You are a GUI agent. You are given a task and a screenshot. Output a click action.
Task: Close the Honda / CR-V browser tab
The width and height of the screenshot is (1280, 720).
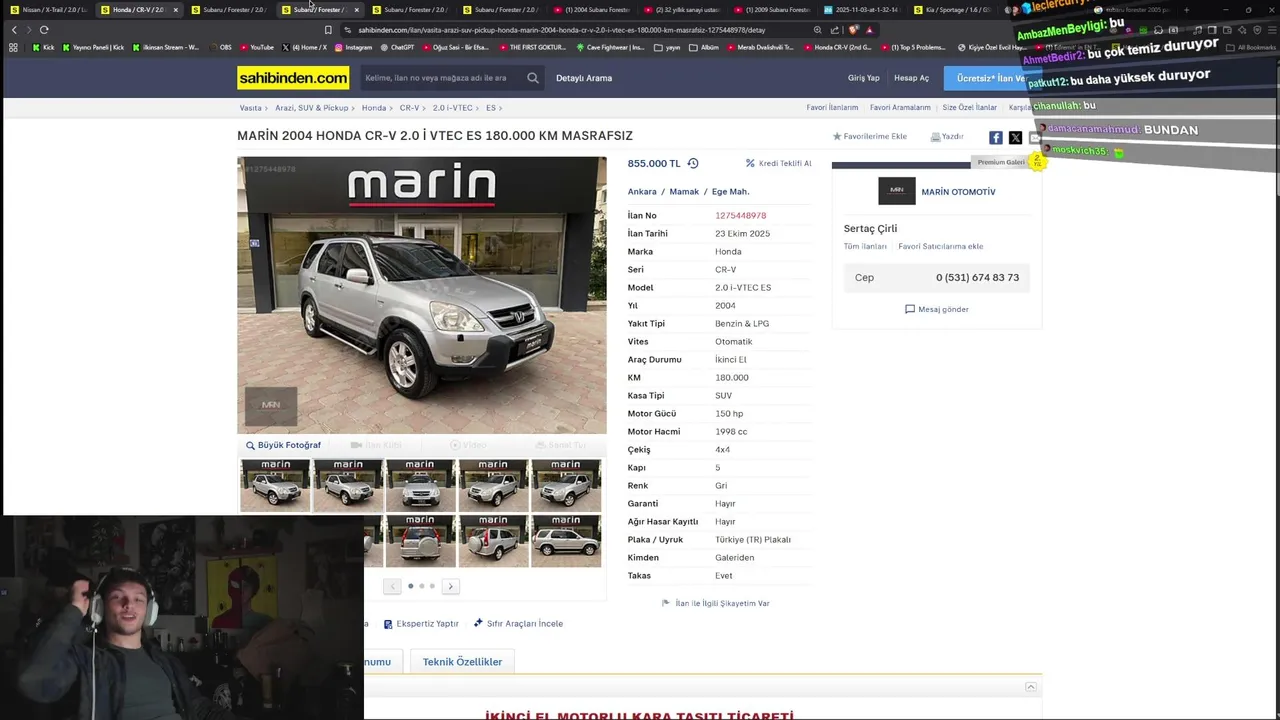coord(175,10)
